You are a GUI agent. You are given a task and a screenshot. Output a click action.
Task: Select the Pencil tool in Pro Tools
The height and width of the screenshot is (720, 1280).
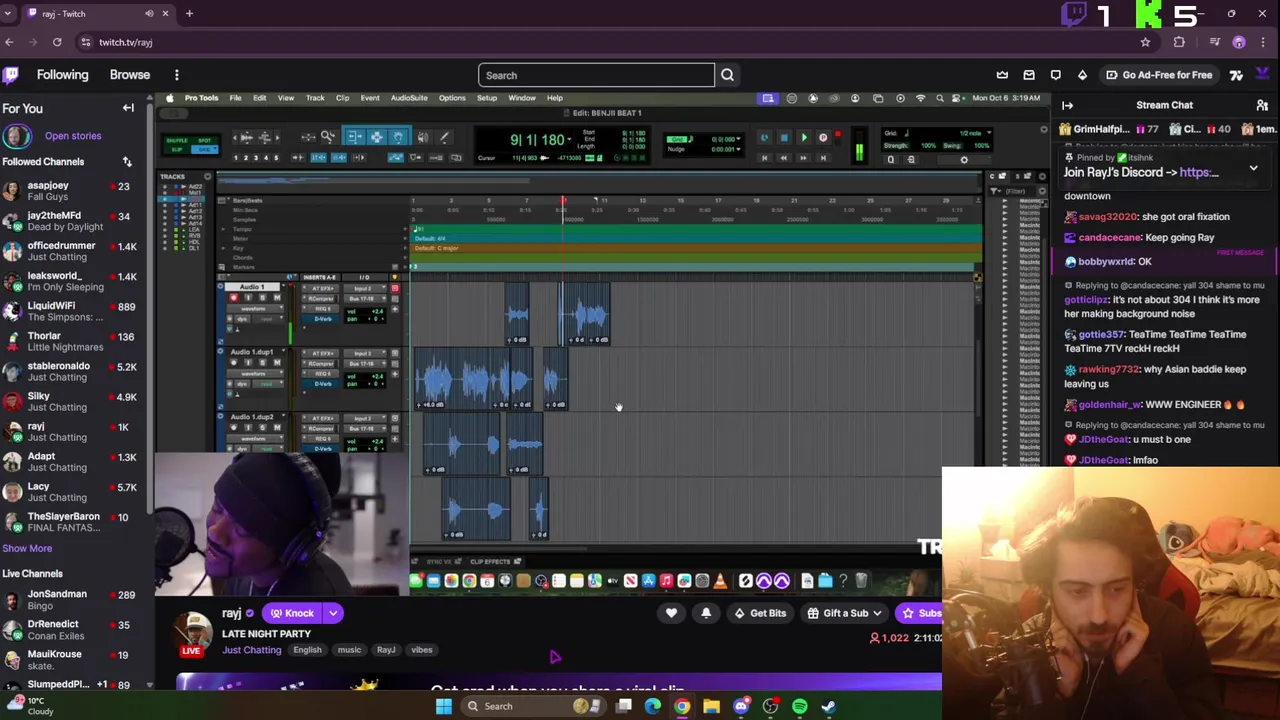[x=444, y=137]
